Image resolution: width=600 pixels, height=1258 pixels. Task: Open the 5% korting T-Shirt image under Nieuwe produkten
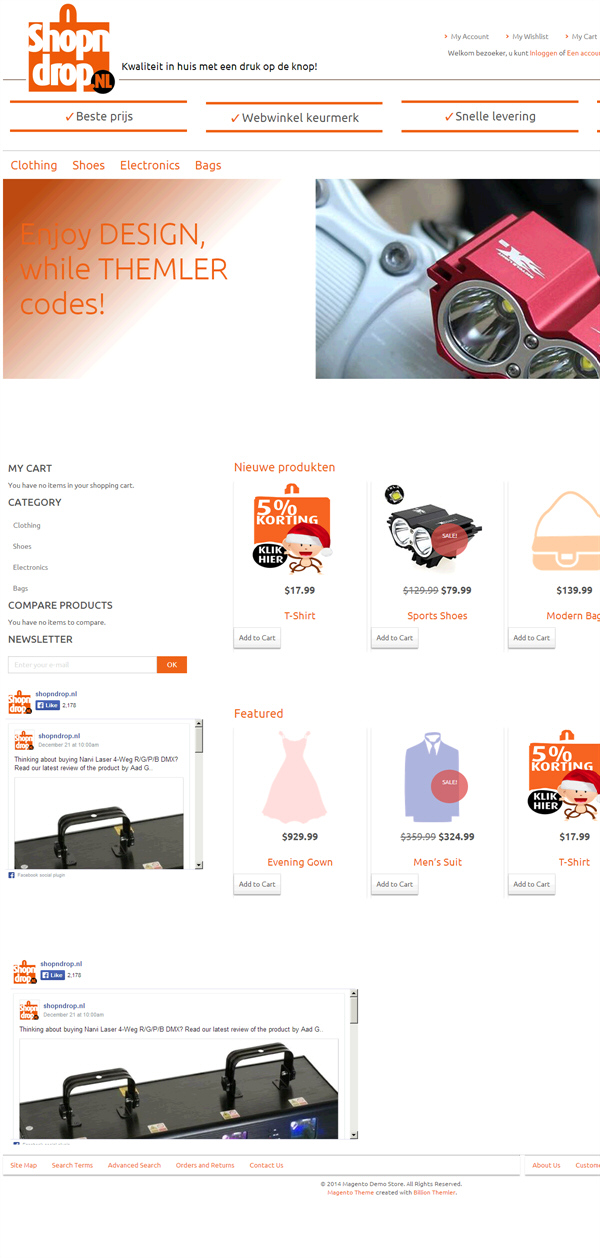(292, 532)
